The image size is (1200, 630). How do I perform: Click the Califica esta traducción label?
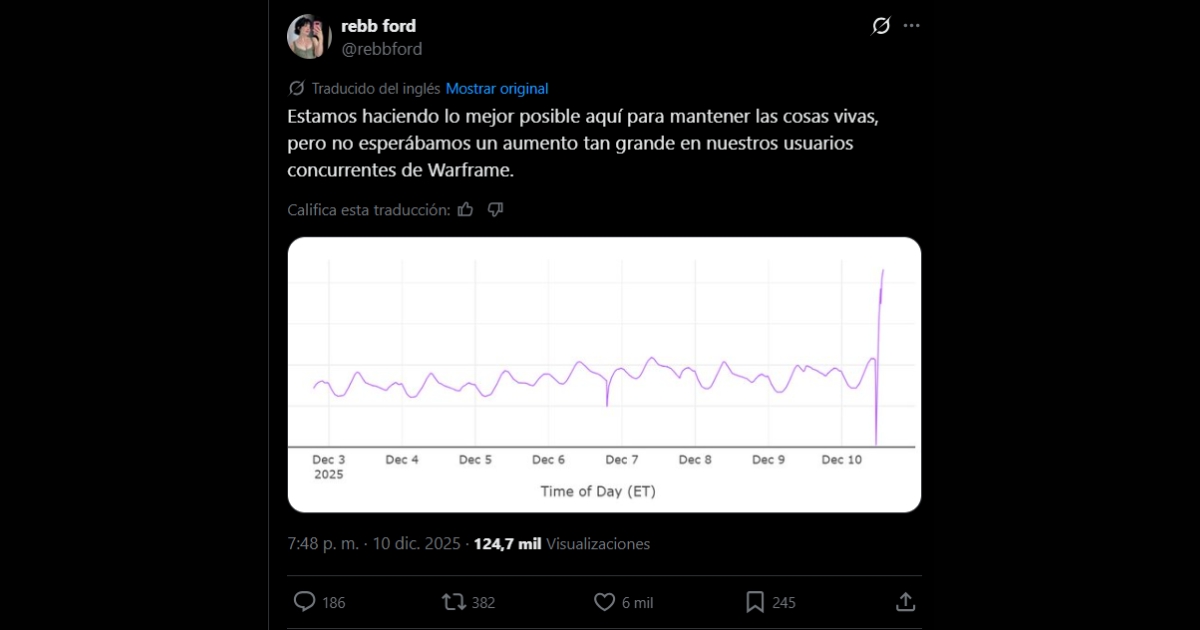[367, 210]
